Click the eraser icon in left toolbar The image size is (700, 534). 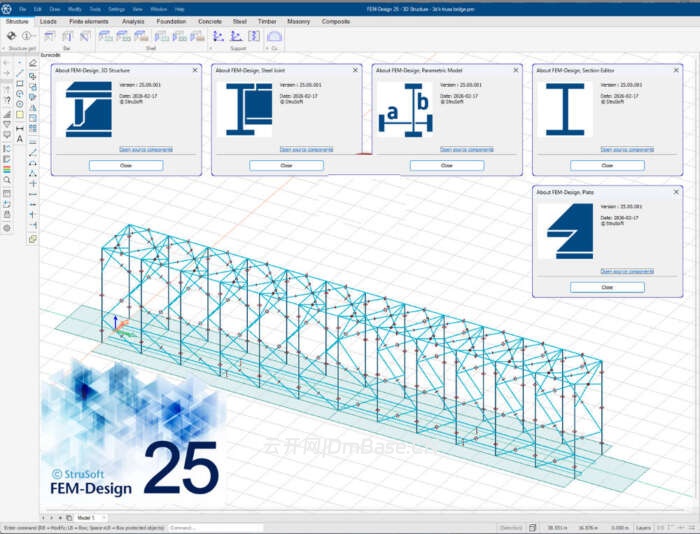point(33,63)
